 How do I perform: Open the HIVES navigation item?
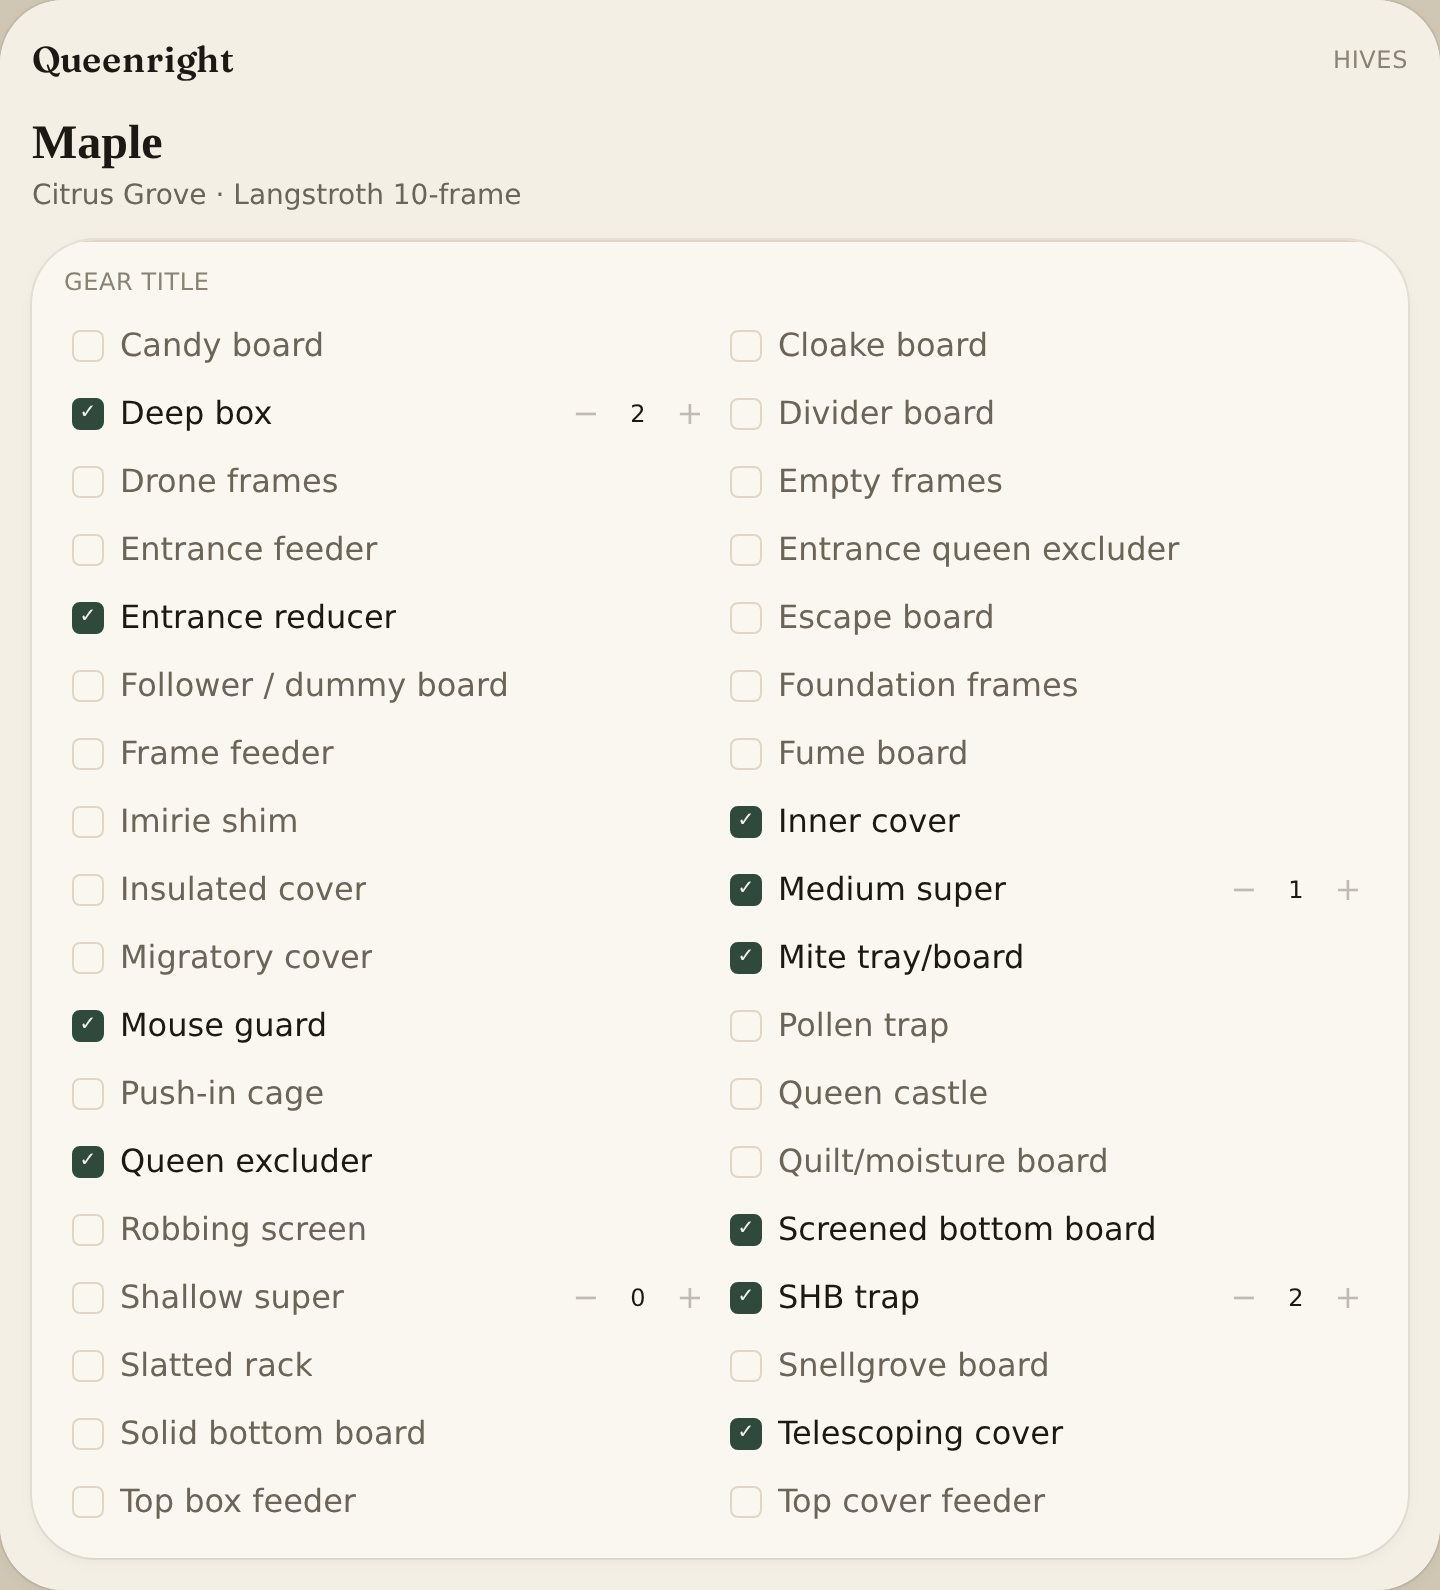click(x=1369, y=60)
